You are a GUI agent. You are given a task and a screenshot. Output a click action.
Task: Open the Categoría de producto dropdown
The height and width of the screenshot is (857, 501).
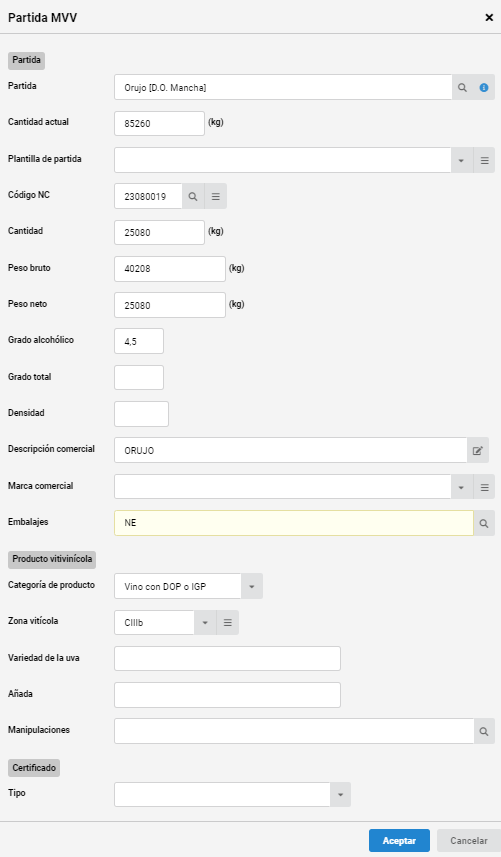click(x=252, y=586)
